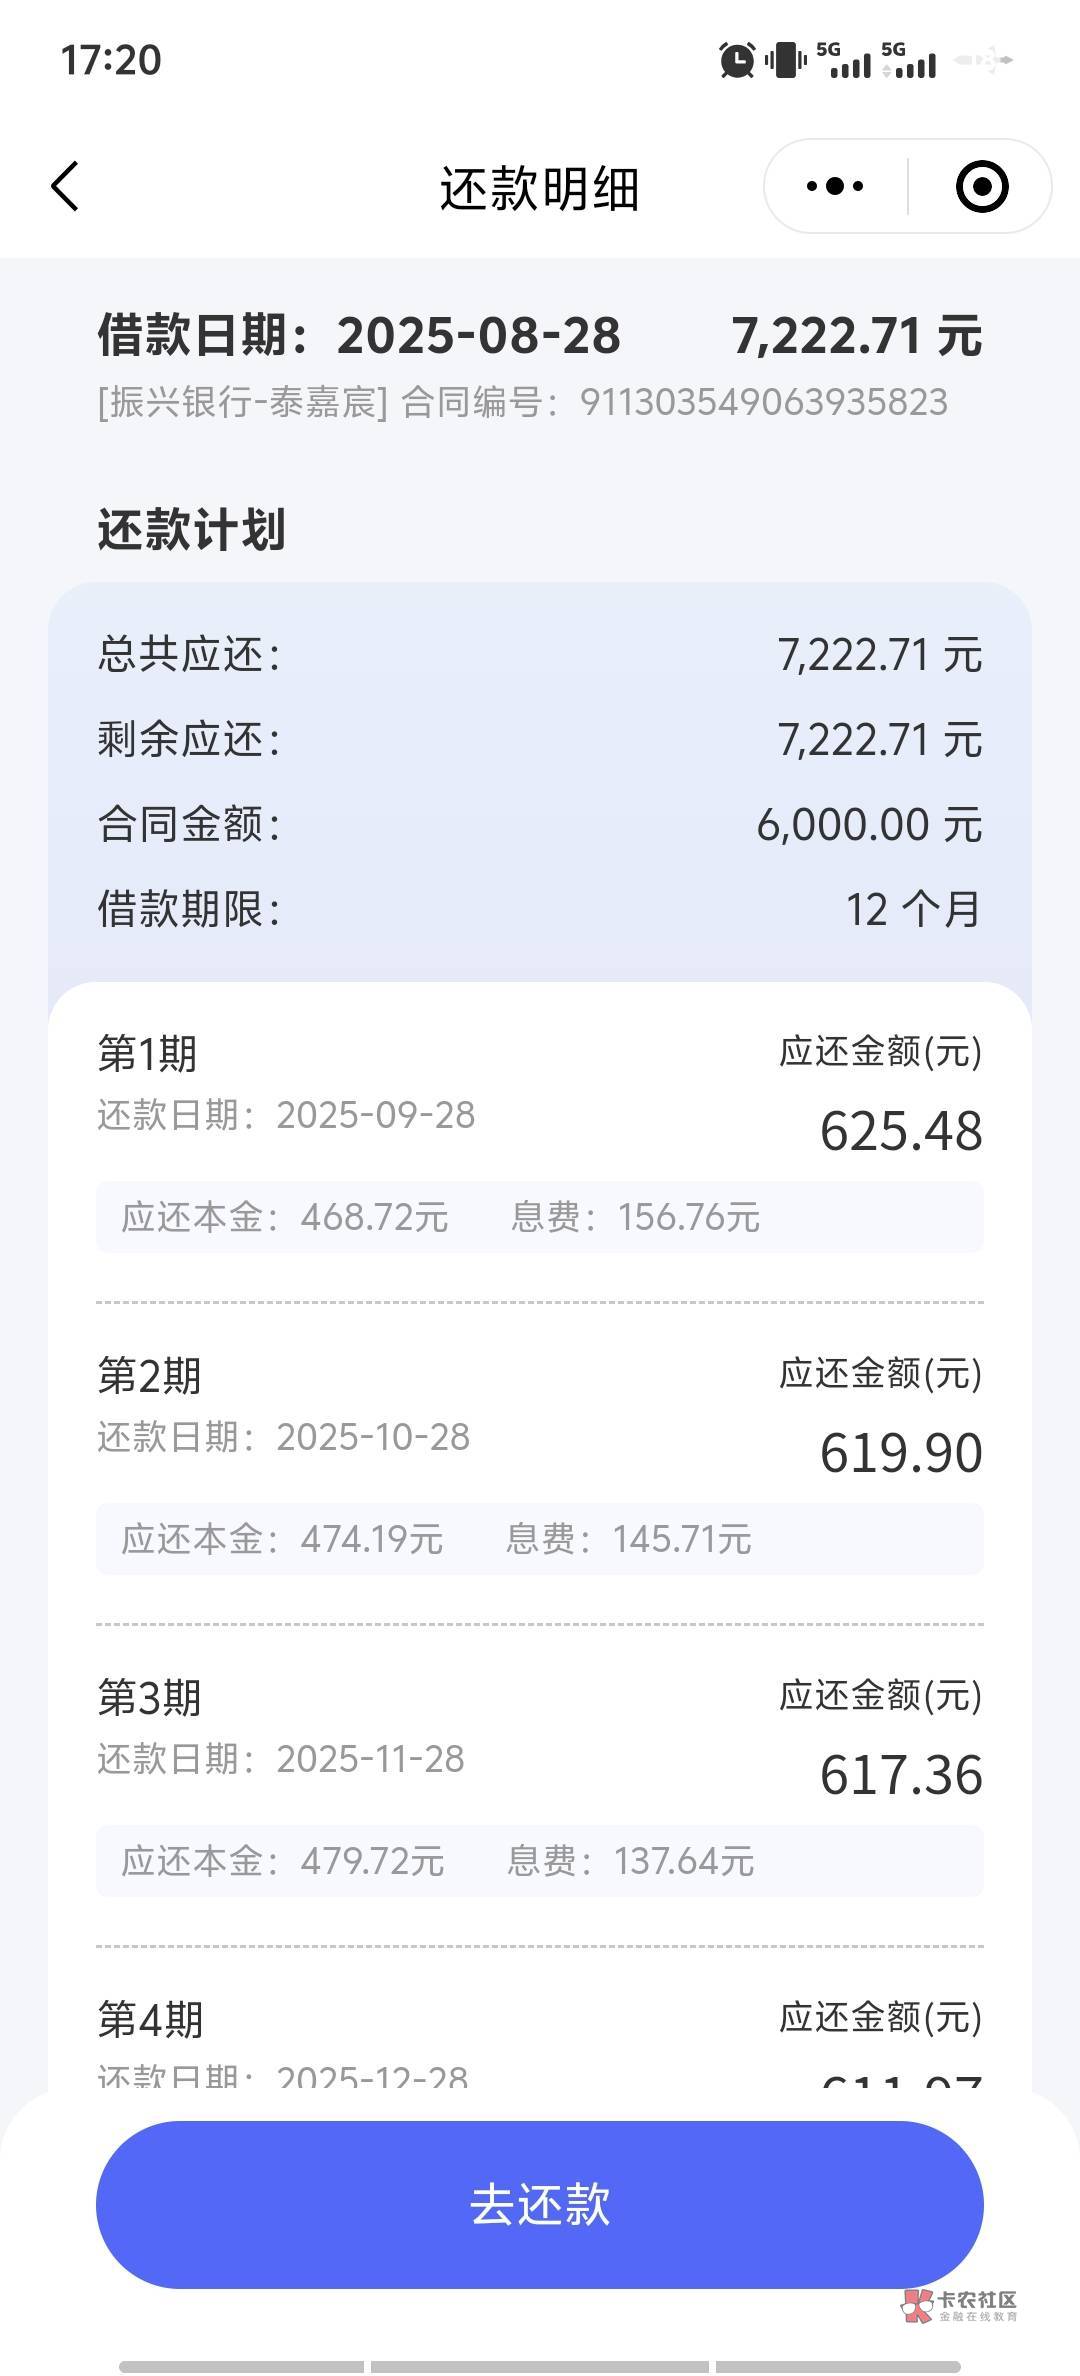Viewport: 1080px width, 2376px height.
Task: Tap the first 5G signal icon
Action: pos(844,60)
